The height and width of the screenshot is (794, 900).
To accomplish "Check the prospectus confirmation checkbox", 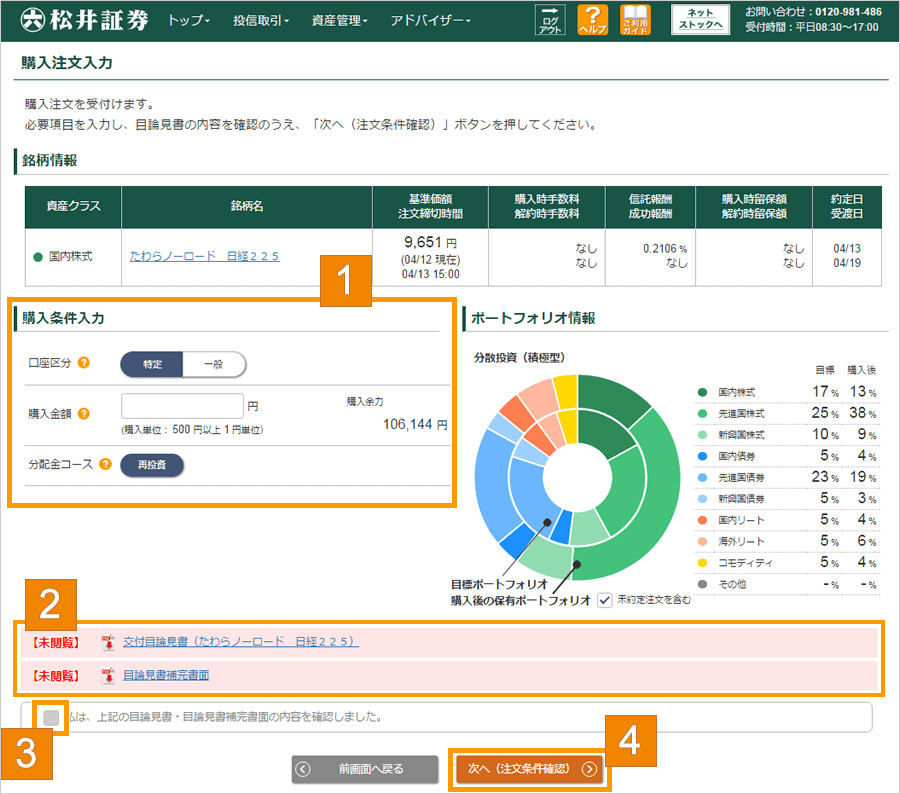I will point(51,717).
